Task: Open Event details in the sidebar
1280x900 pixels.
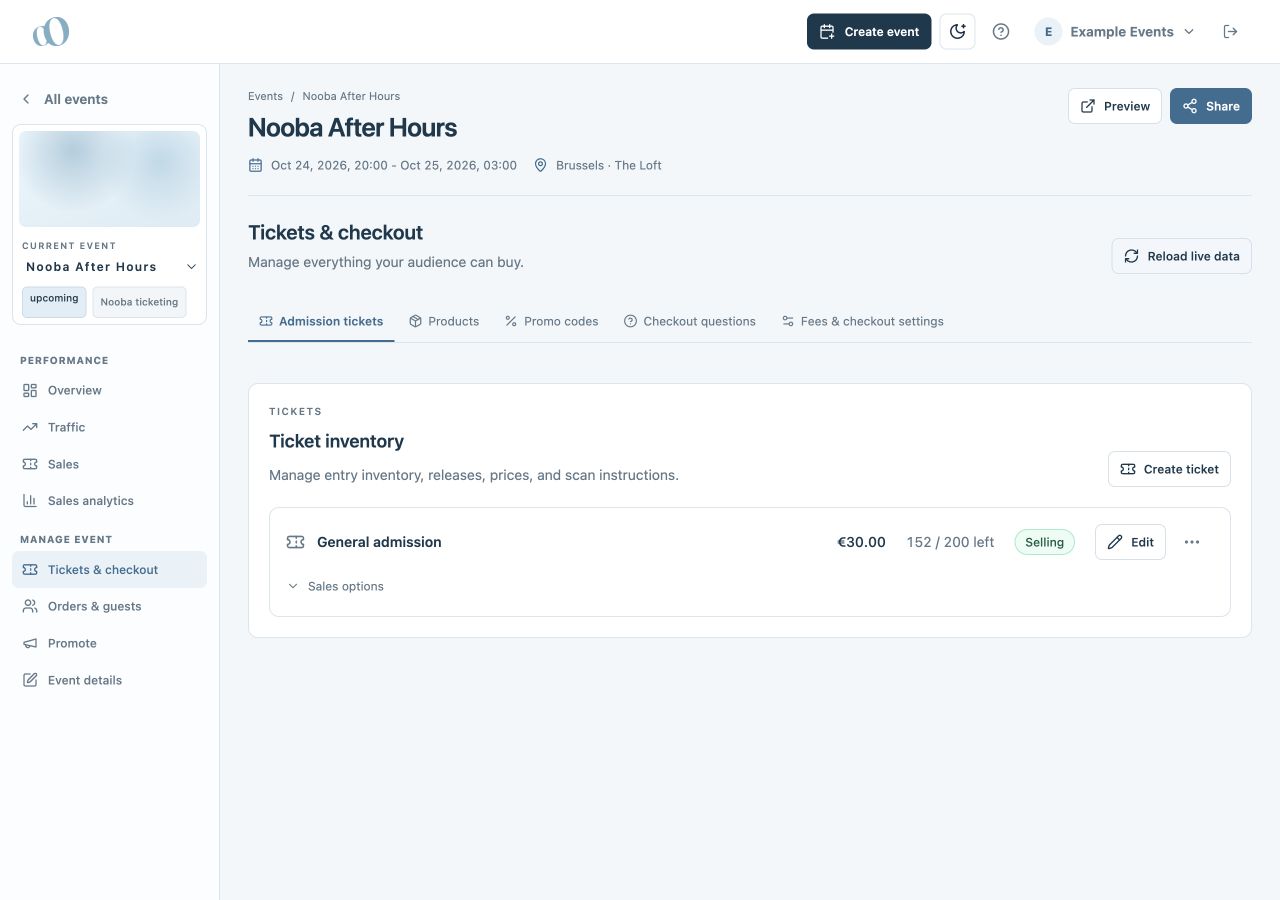Action: tap(110, 680)
